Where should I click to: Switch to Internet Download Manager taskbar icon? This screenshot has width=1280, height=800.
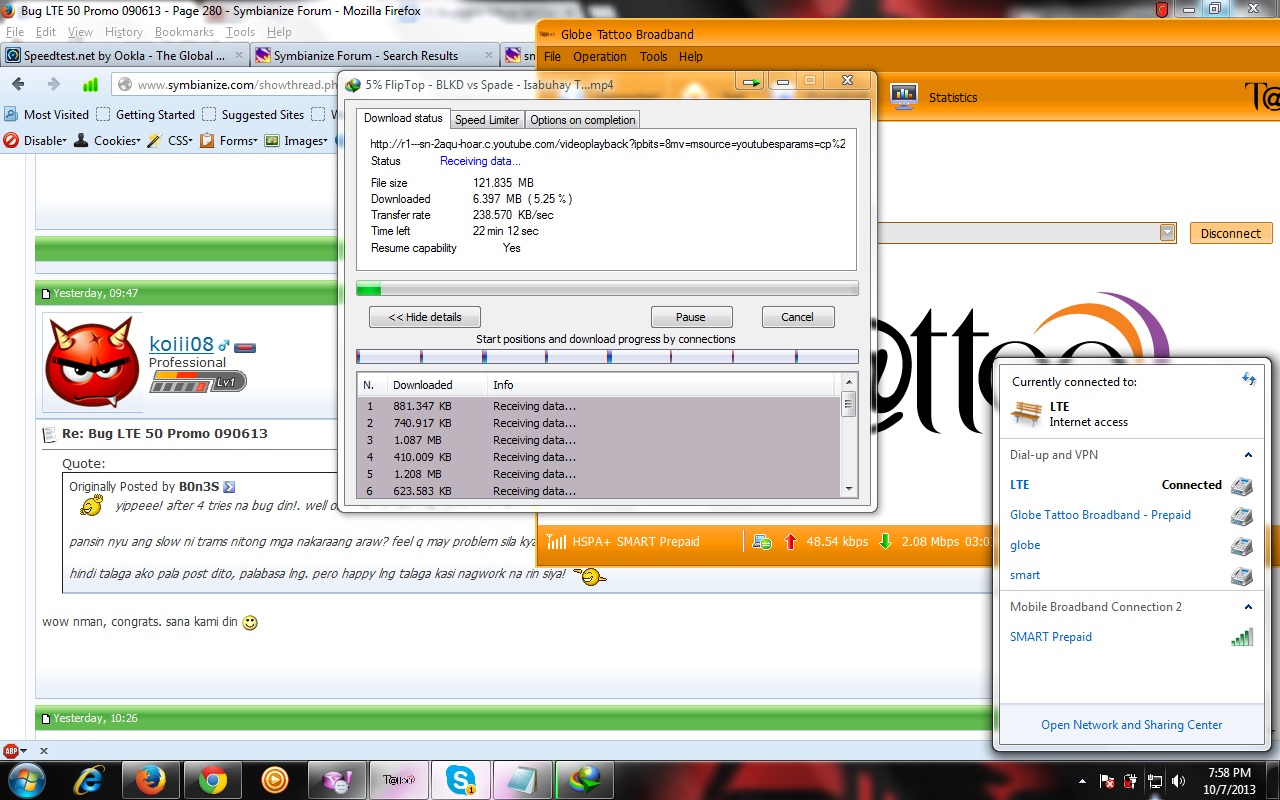coord(584,779)
